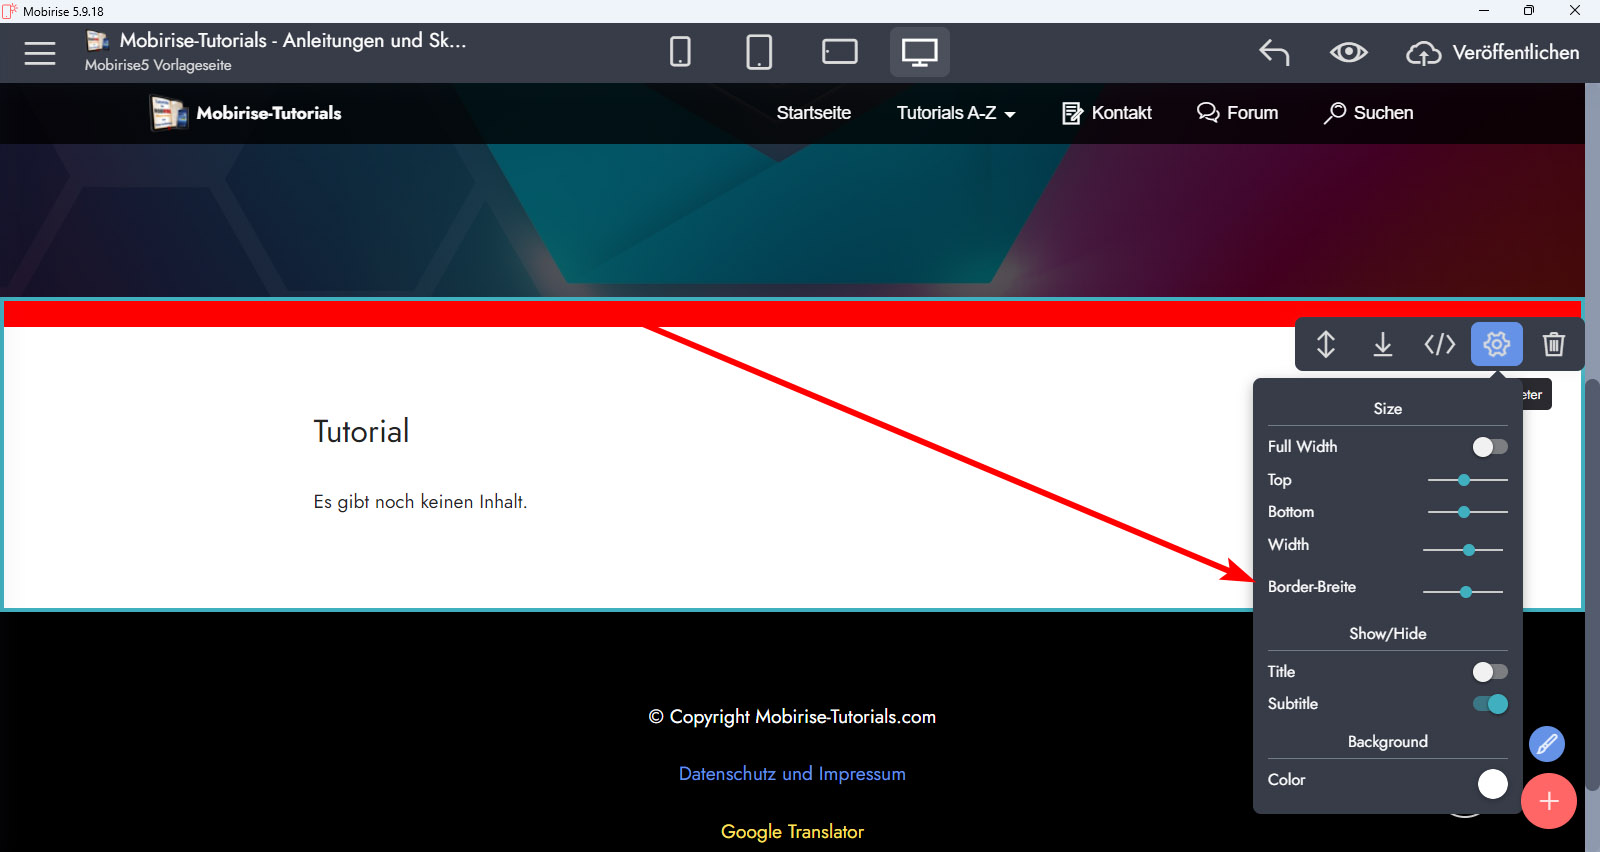Click the 'Es gibt noch keinen Inhalt.' text

point(420,502)
